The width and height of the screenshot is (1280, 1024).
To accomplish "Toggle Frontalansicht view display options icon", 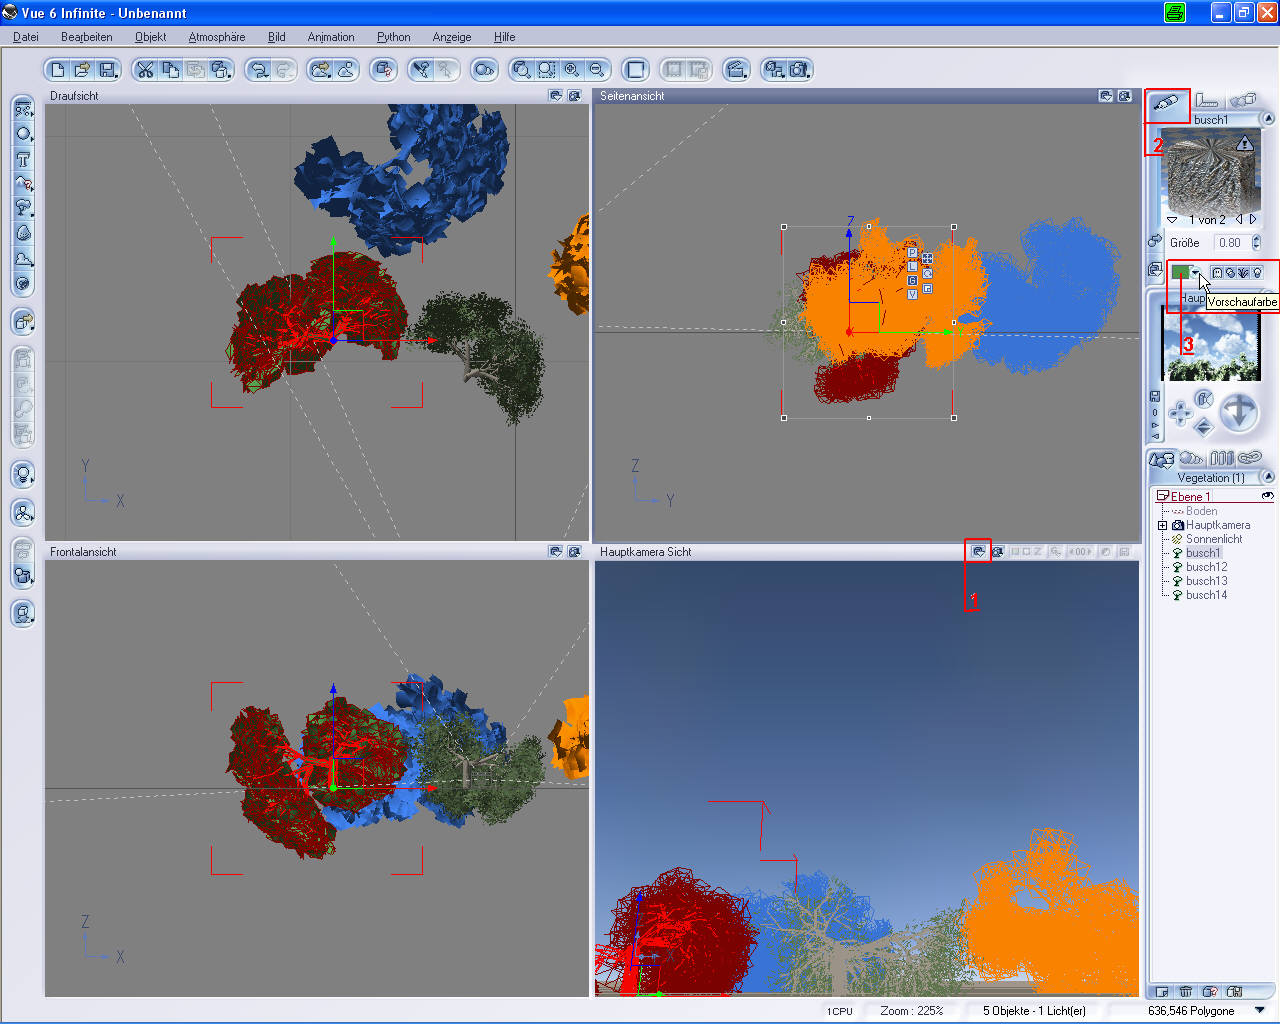I will [x=556, y=551].
